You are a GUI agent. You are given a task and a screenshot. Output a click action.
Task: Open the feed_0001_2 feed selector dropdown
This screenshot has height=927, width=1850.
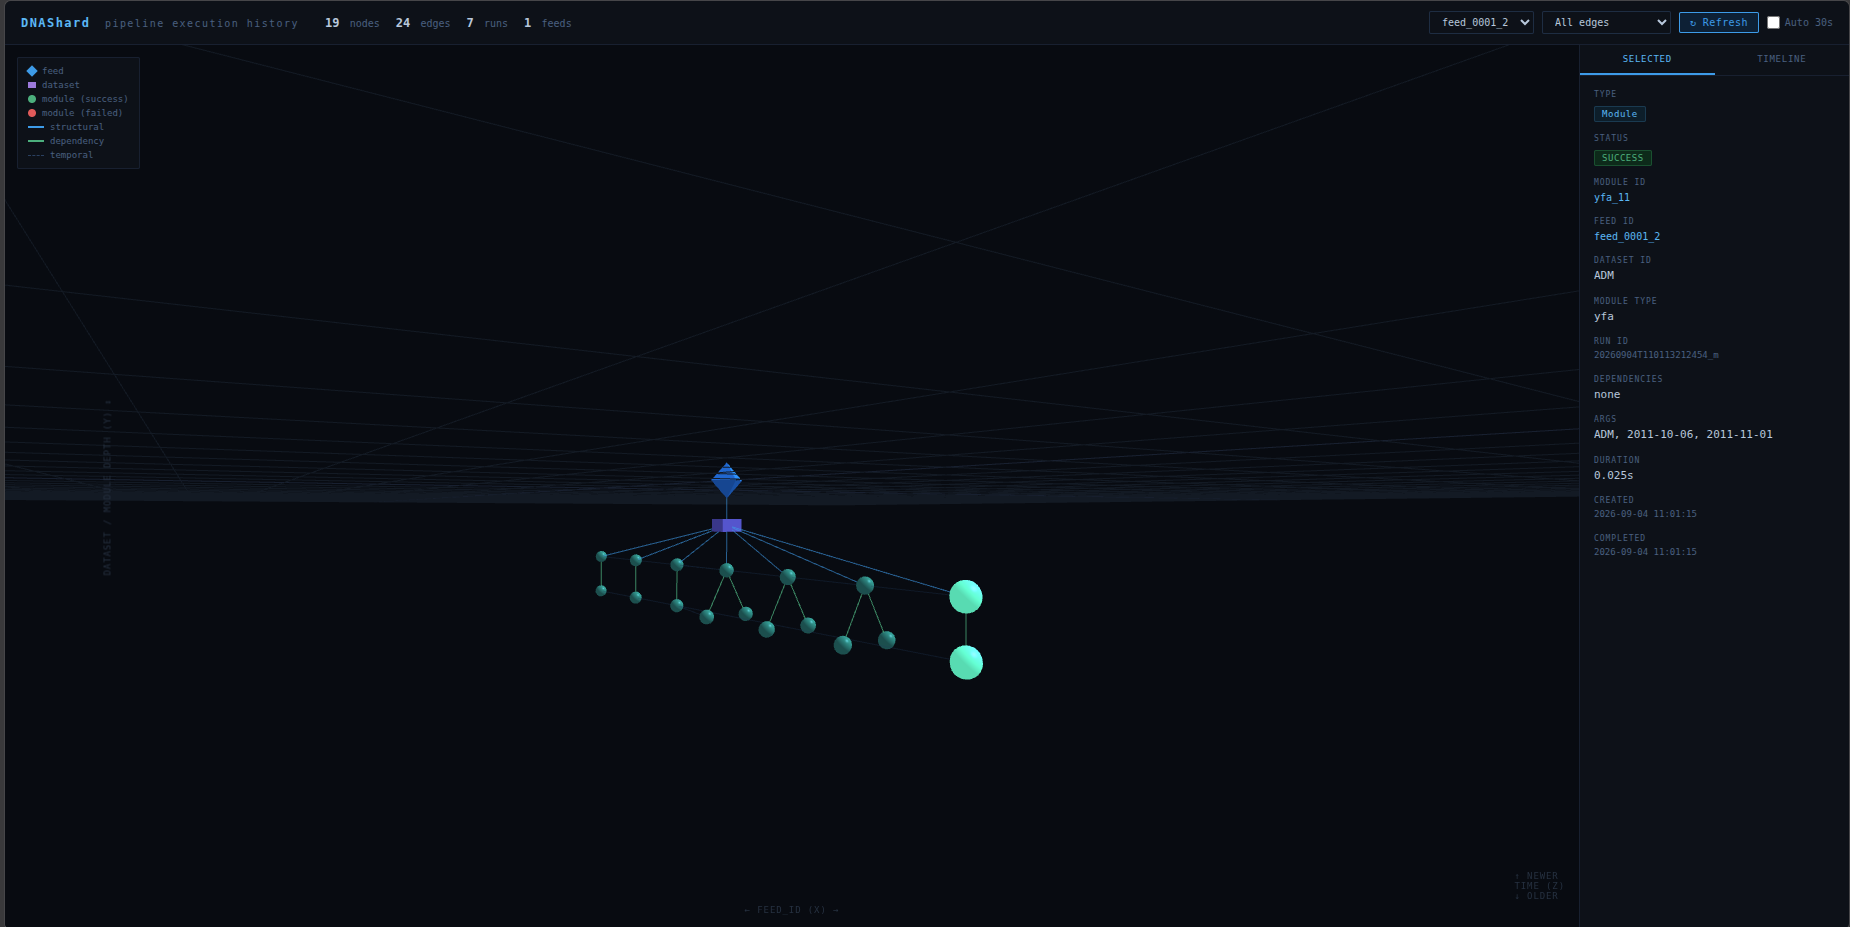tap(1481, 22)
